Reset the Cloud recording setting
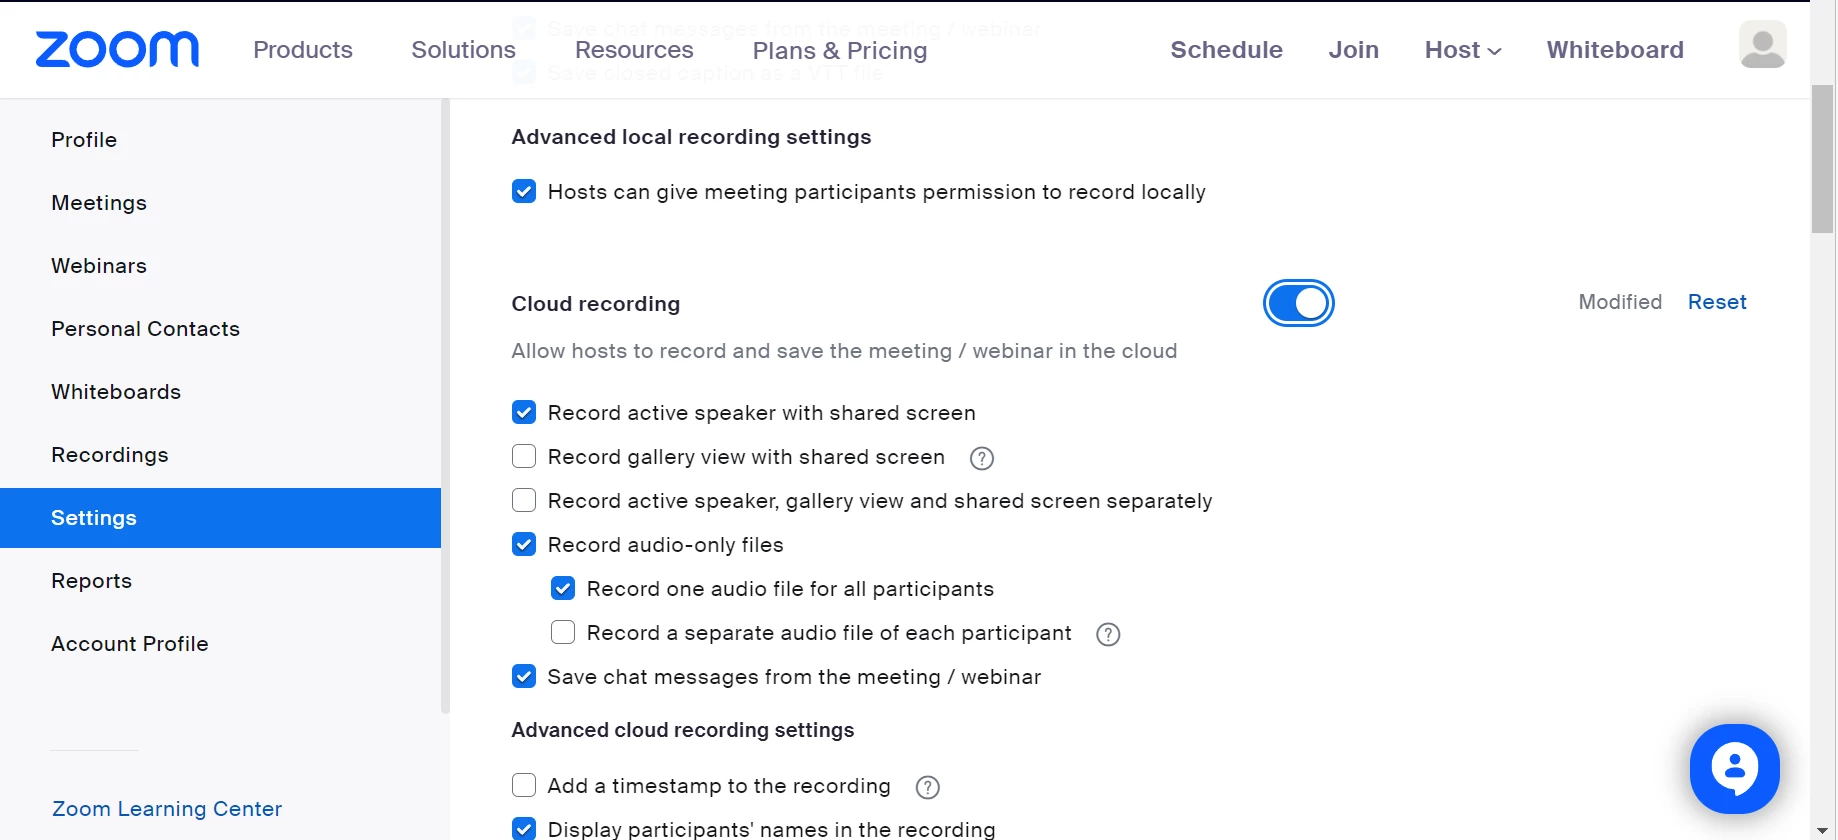The image size is (1838, 840). coord(1717,302)
